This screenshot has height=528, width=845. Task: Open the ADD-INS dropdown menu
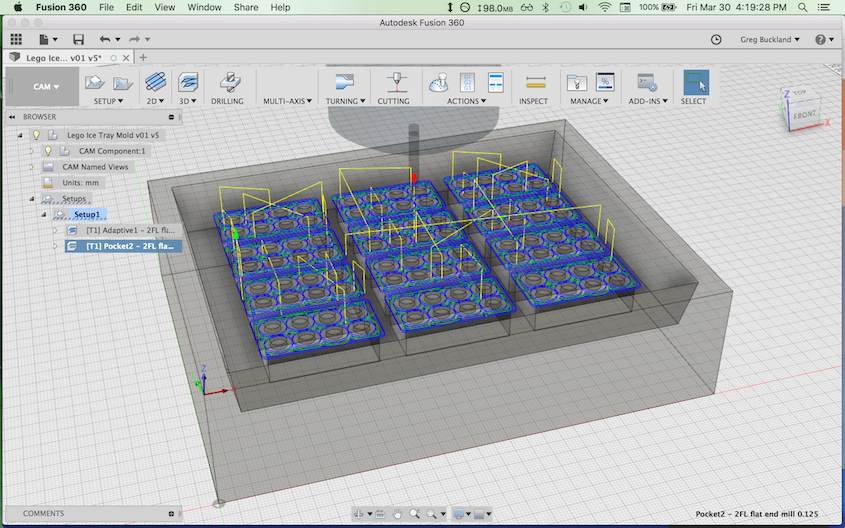(x=648, y=101)
